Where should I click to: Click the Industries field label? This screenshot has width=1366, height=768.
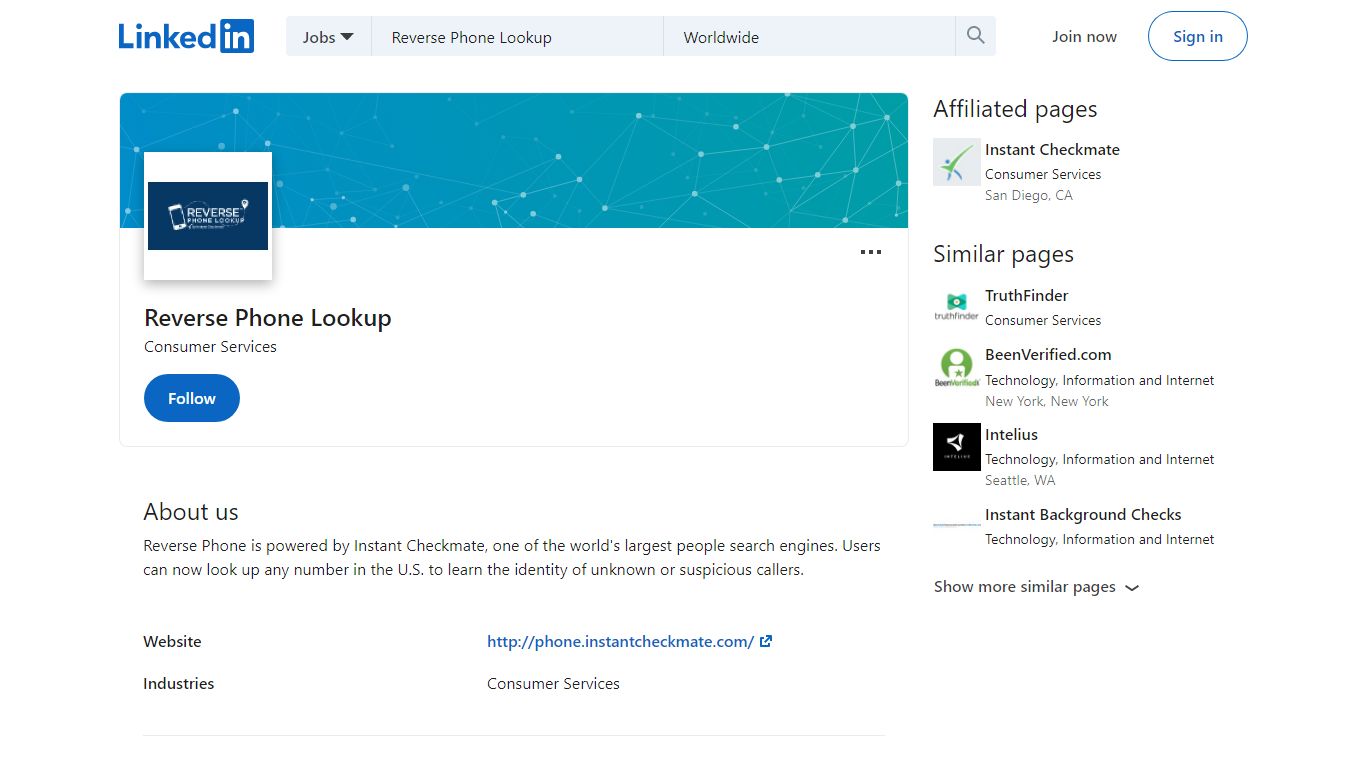[x=178, y=684]
